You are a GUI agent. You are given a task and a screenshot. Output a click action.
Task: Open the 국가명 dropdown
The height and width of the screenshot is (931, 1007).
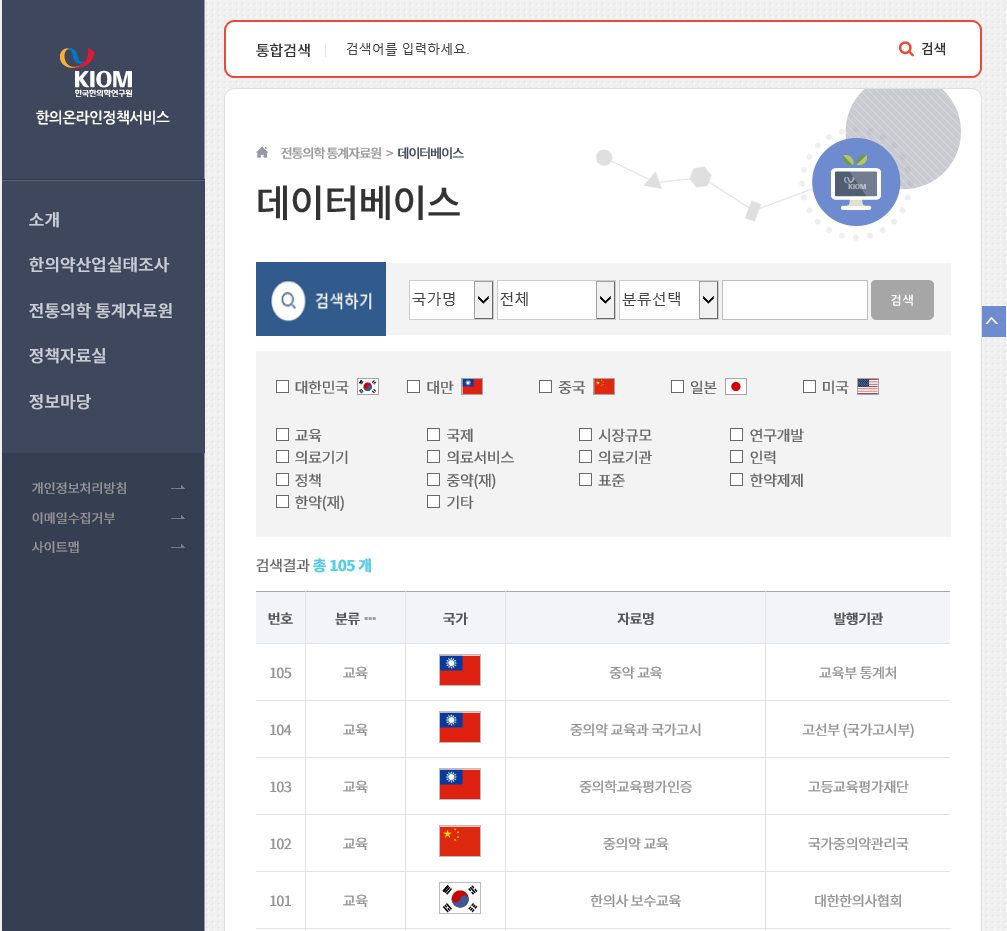click(x=451, y=300)
